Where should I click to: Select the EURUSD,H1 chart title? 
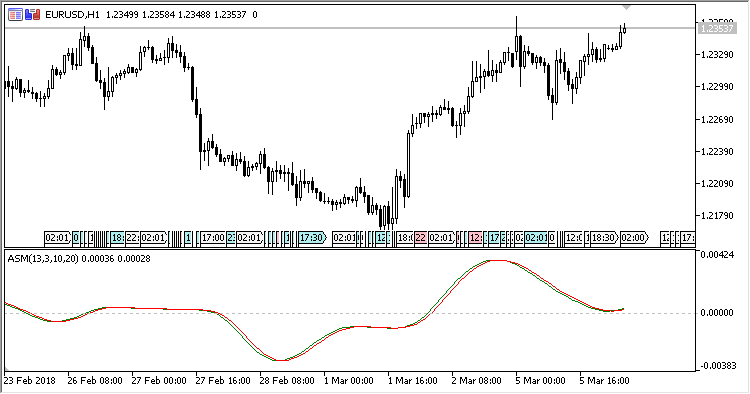72,15
